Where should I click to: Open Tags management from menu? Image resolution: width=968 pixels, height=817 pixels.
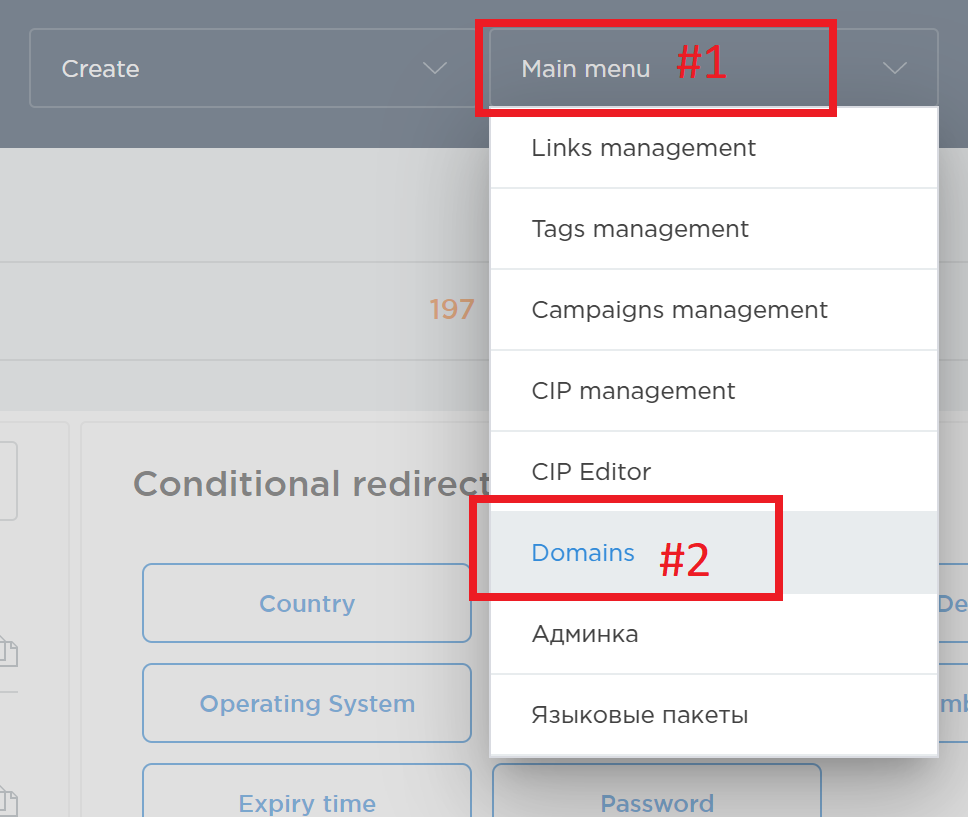pos(714,228)
